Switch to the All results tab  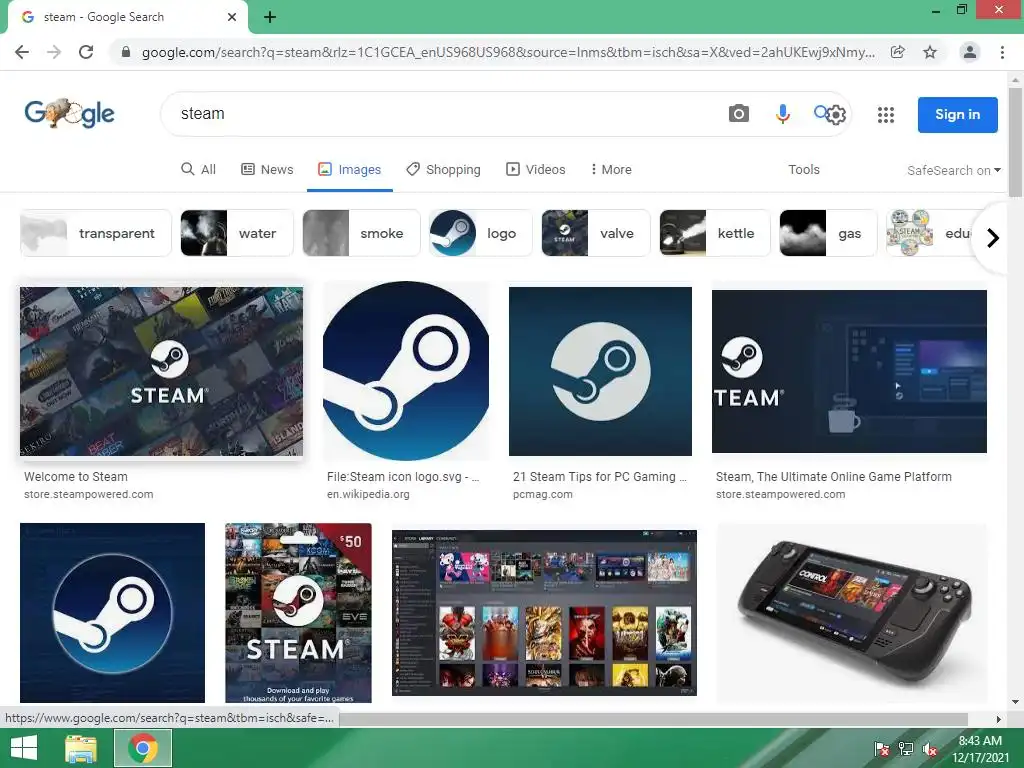tap(198, 169)
